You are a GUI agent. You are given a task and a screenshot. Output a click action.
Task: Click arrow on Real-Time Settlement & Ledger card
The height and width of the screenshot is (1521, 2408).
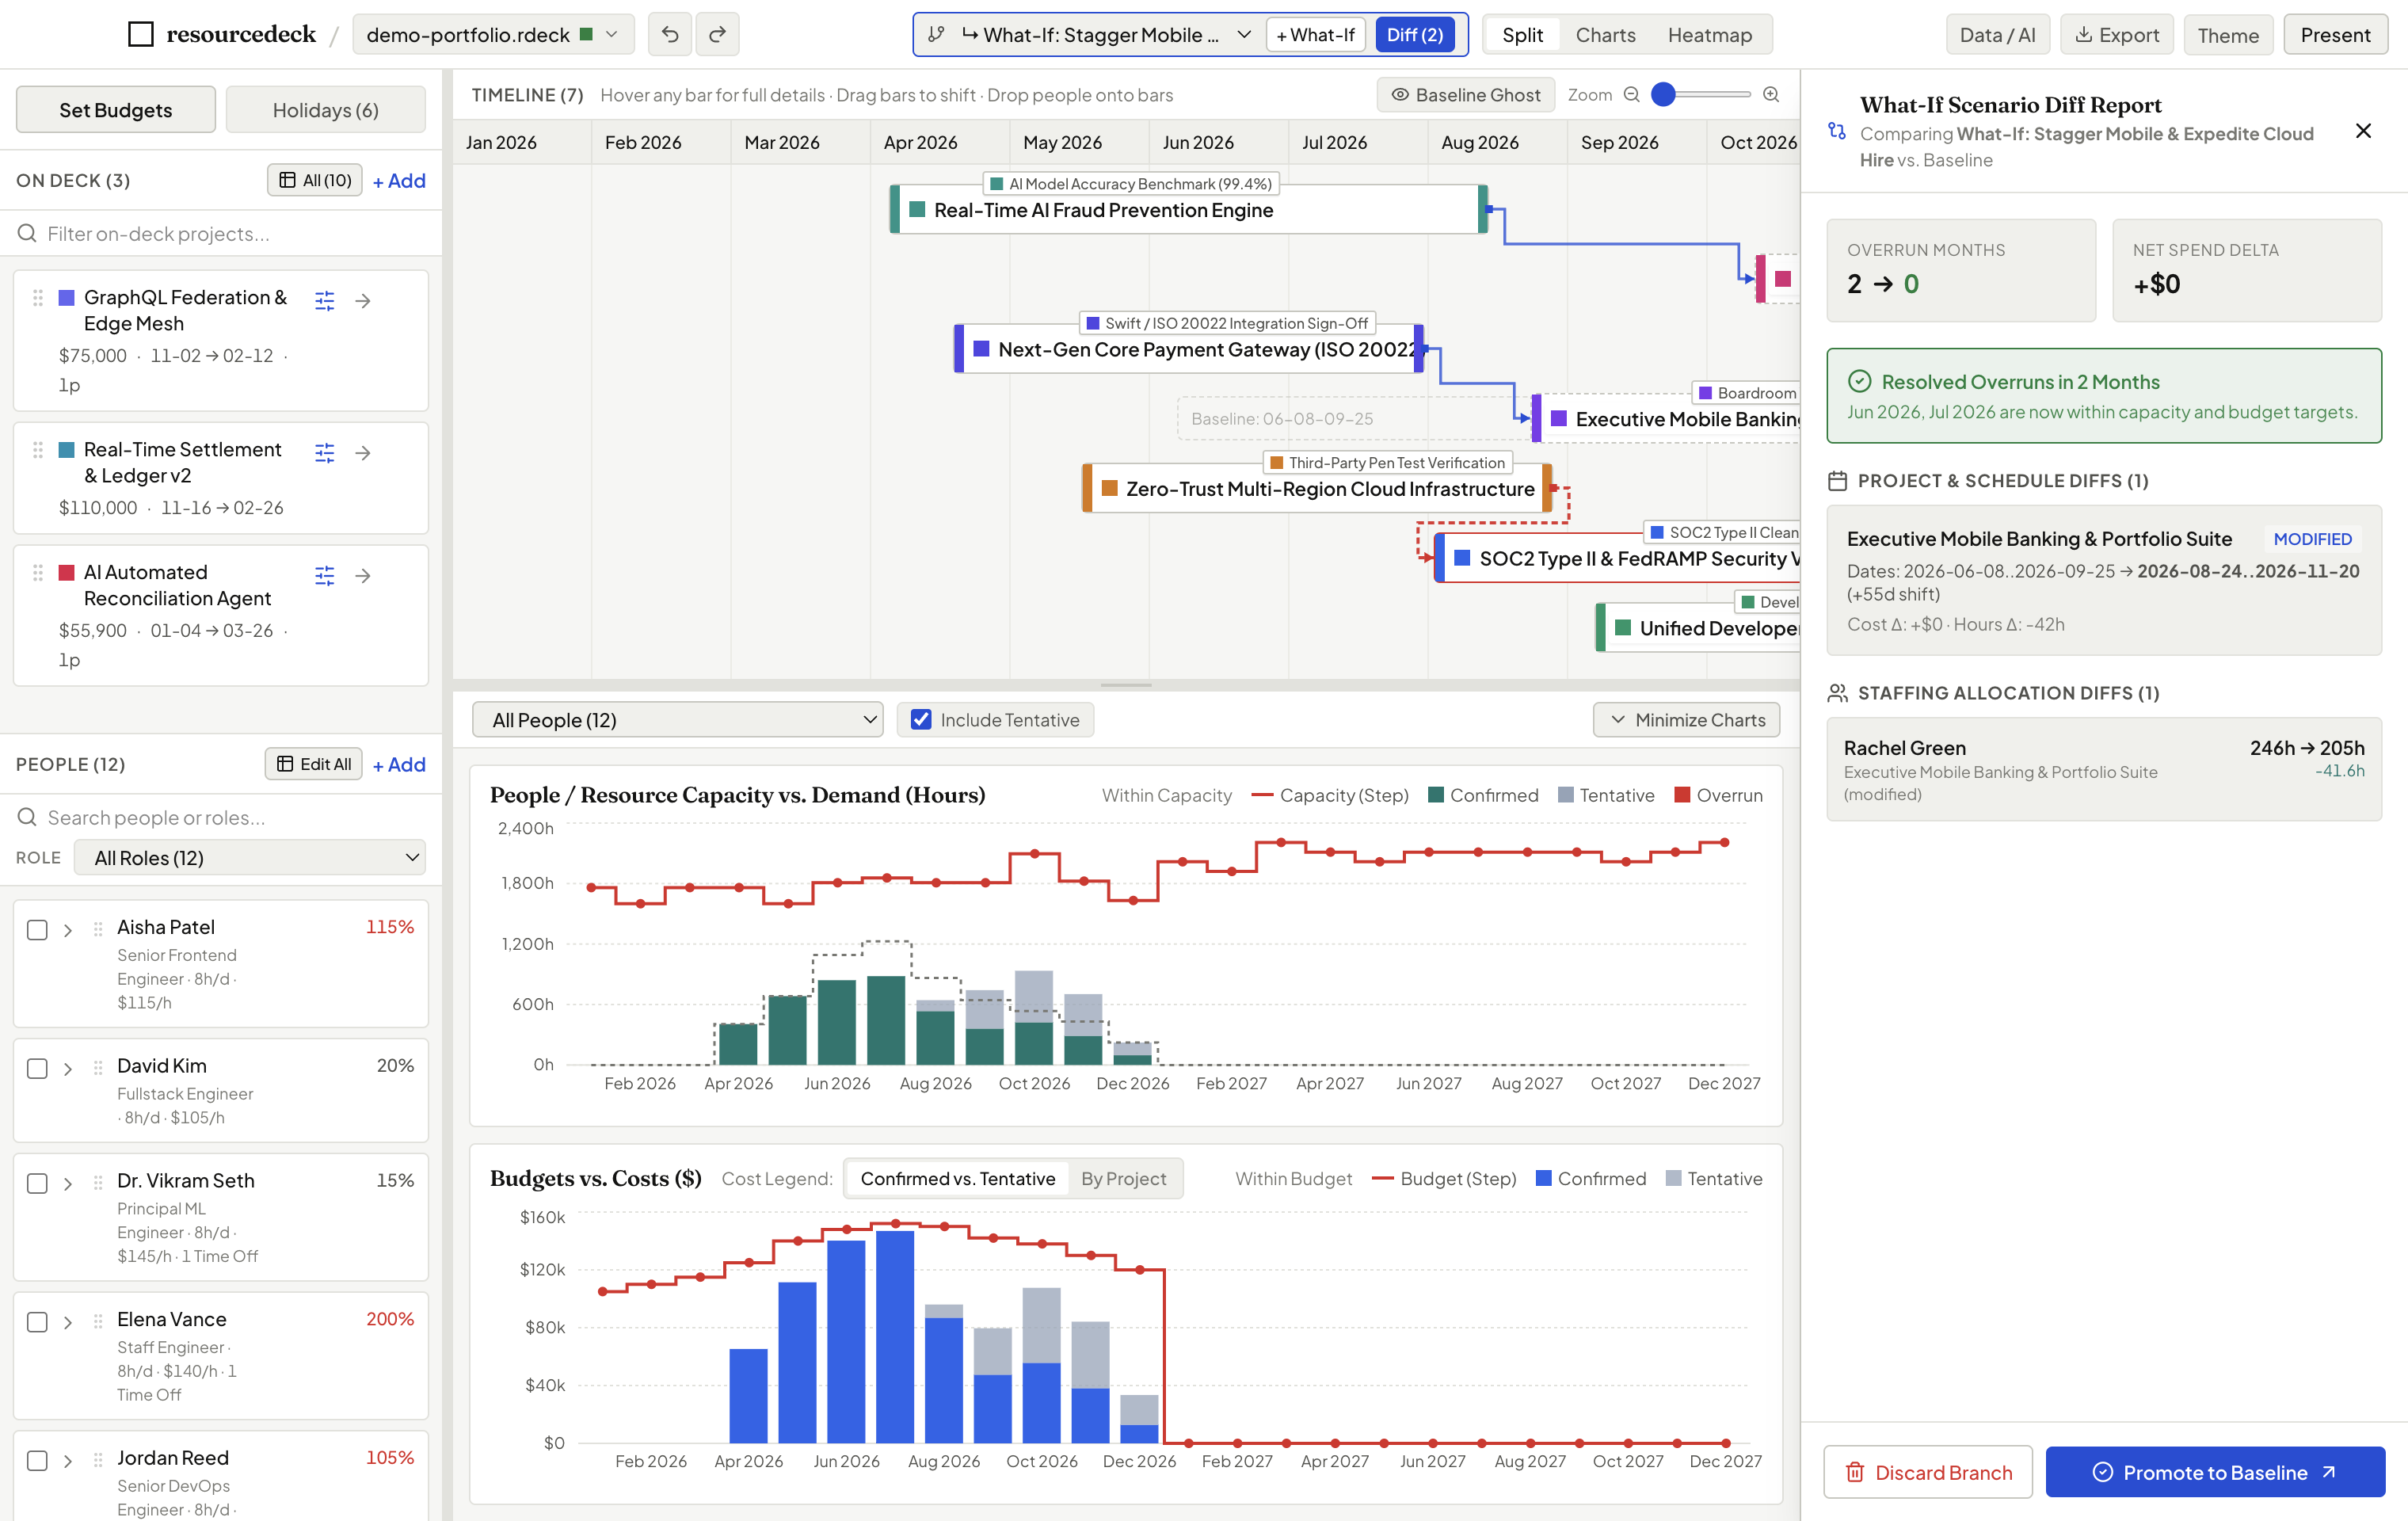(x=364, y=453)
